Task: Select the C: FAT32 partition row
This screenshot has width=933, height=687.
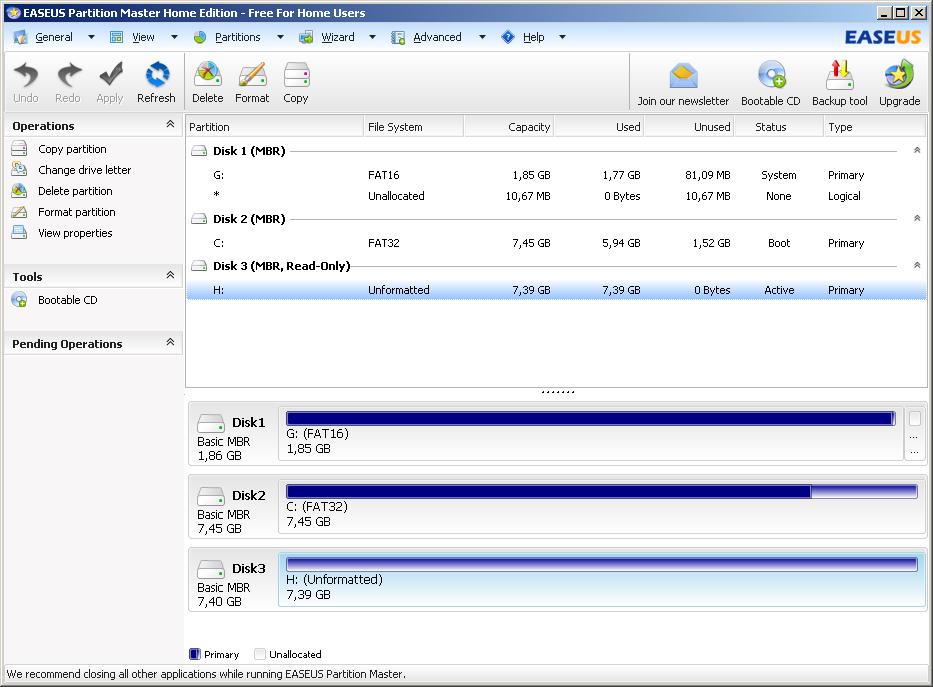Action: coord(556,243)
